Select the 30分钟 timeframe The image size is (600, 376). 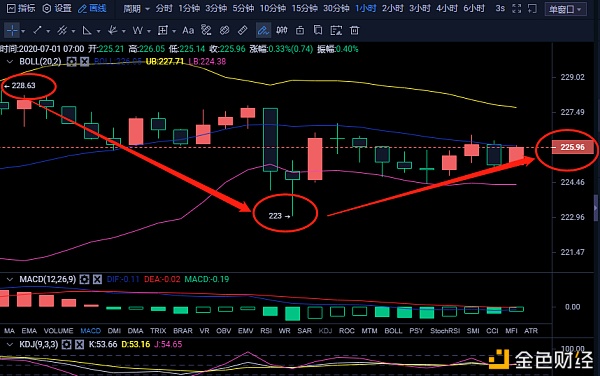click(x=336, y=8)
